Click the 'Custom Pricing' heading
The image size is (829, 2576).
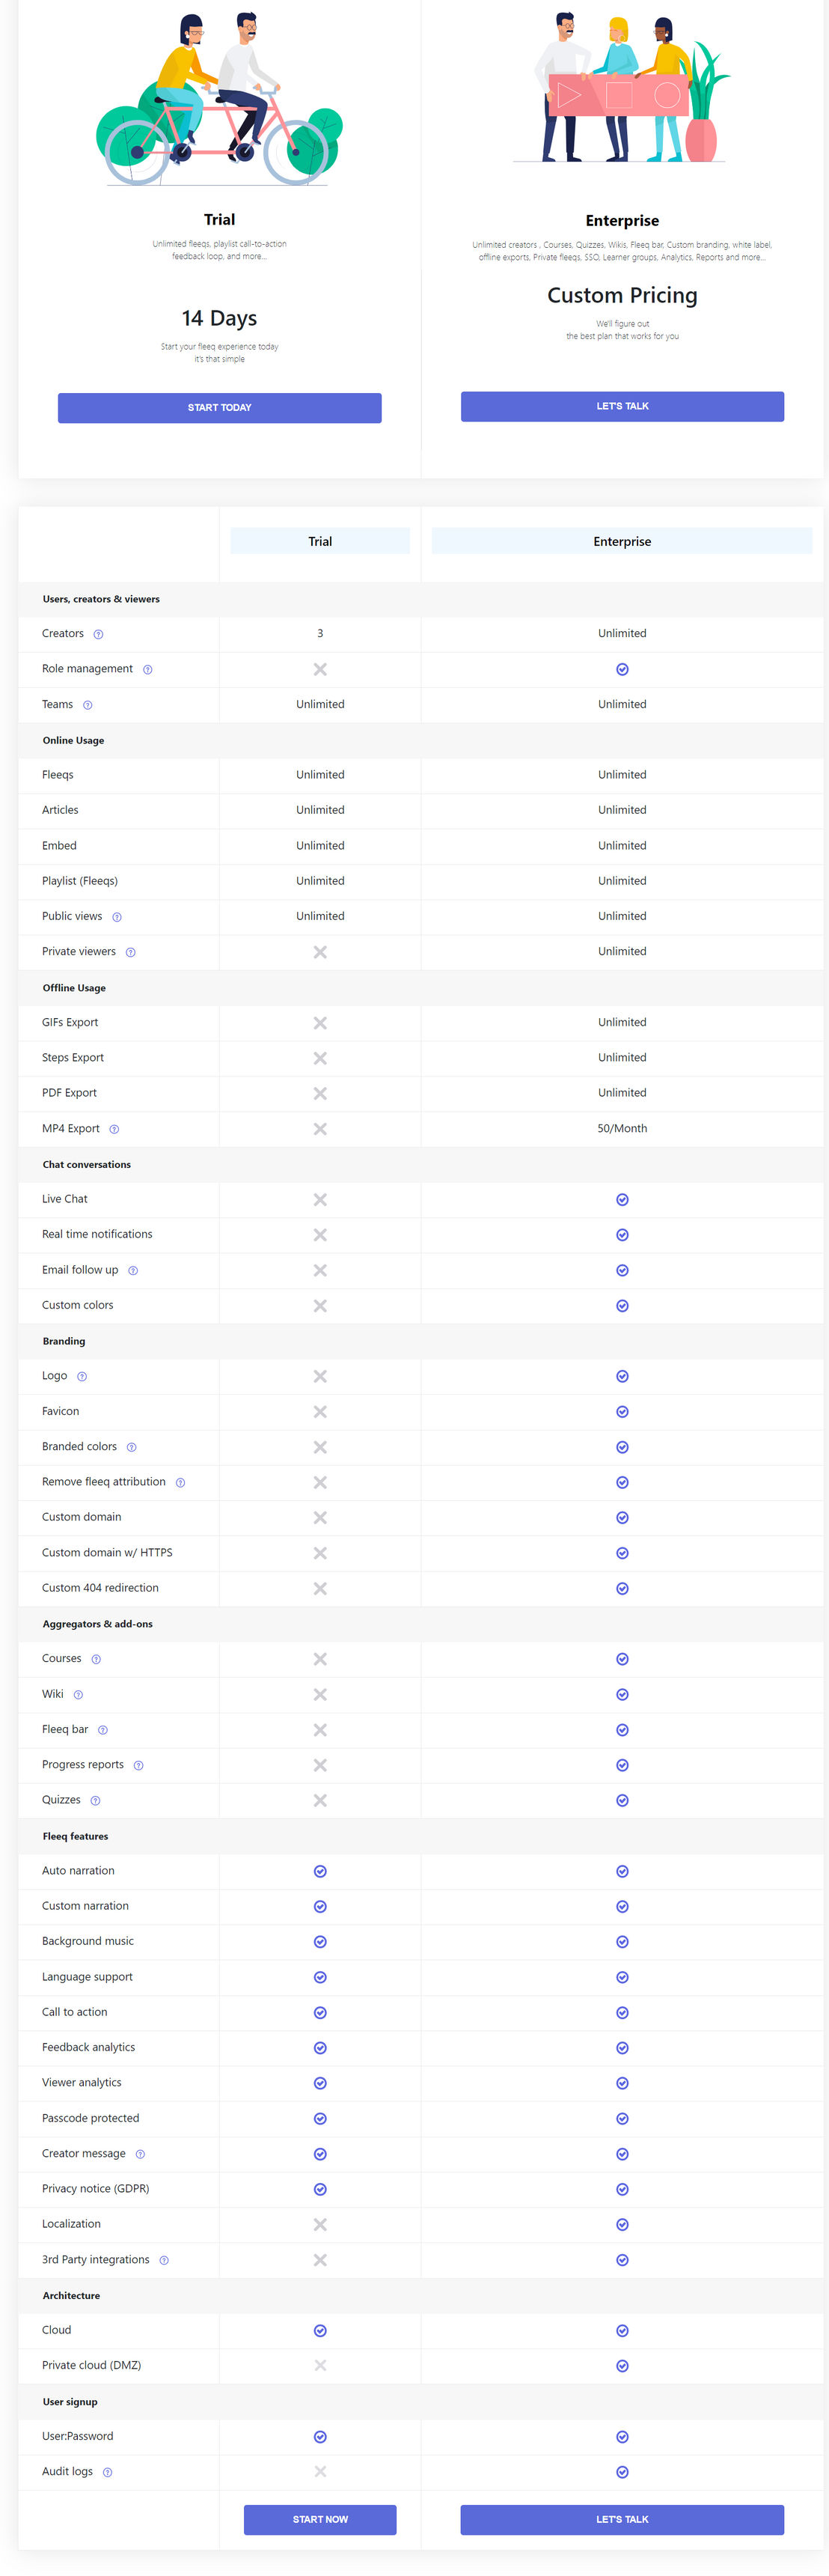coord(622,295)
